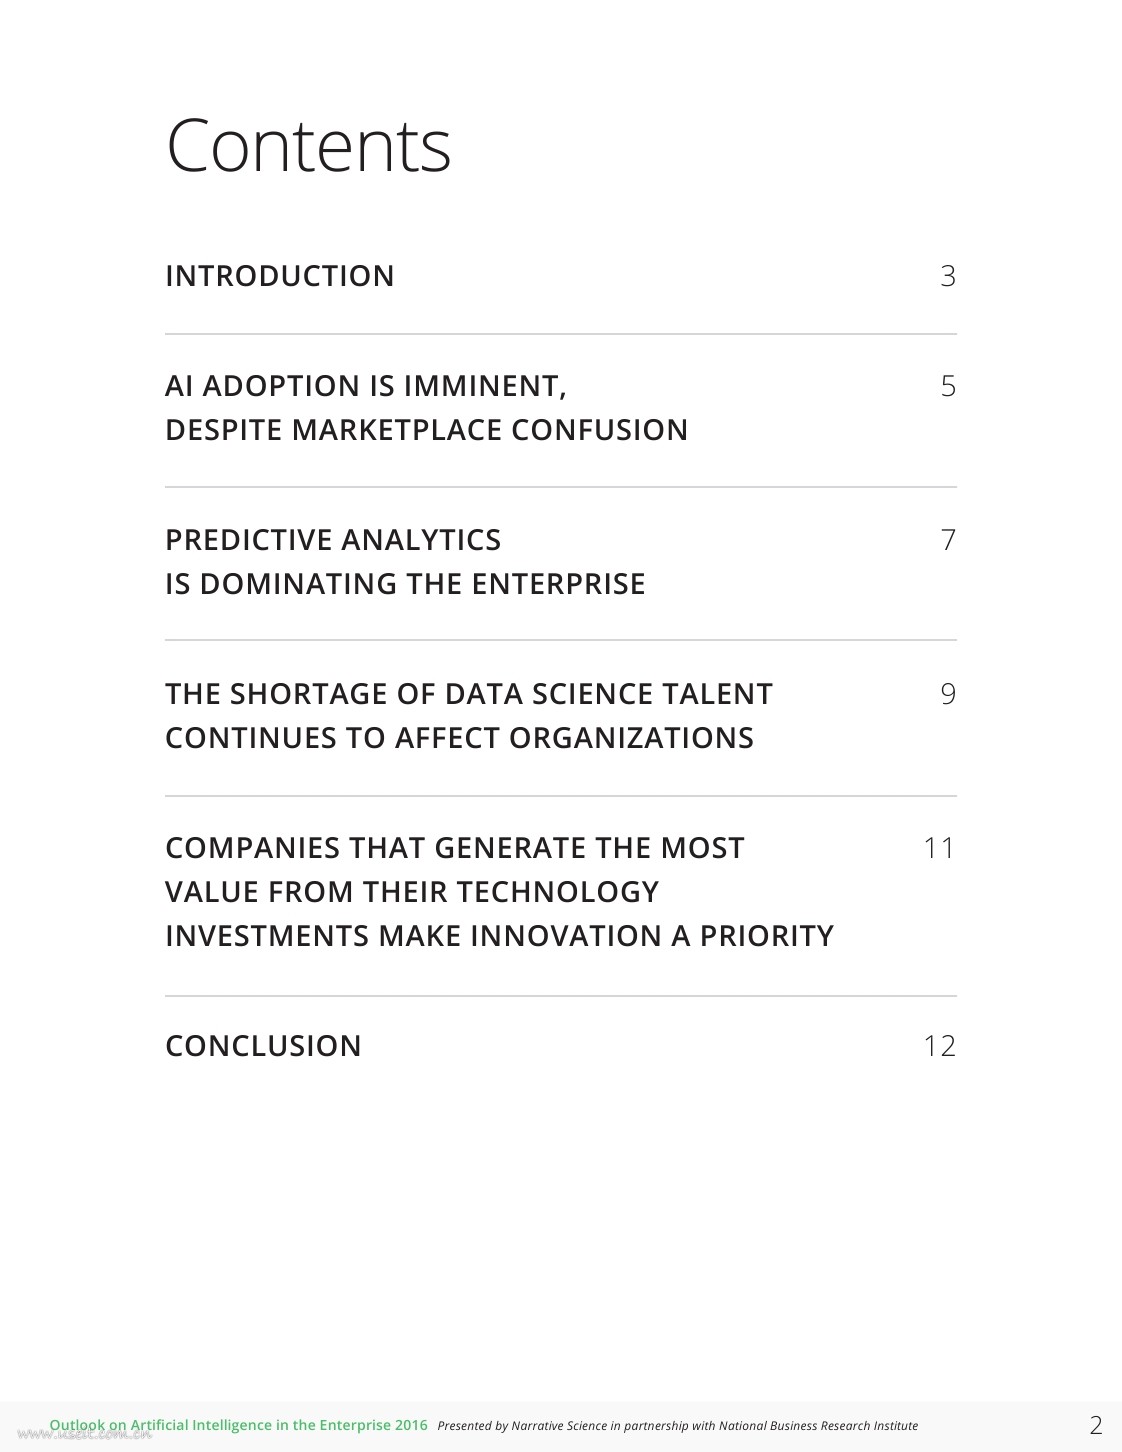
Task: Select page number 11 in contents
Action: 939,848
